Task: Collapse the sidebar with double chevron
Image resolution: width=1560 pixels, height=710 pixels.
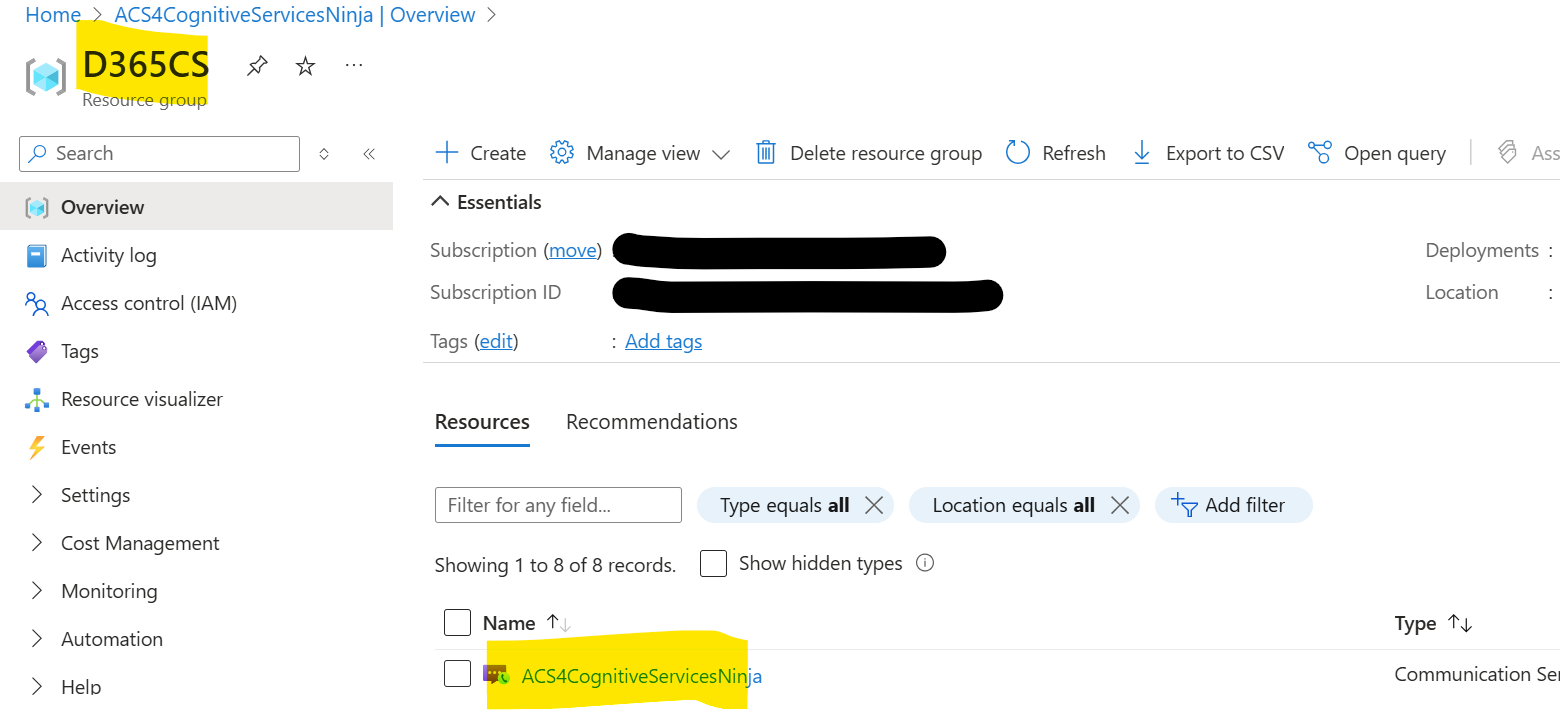Action: click(369, 154)
